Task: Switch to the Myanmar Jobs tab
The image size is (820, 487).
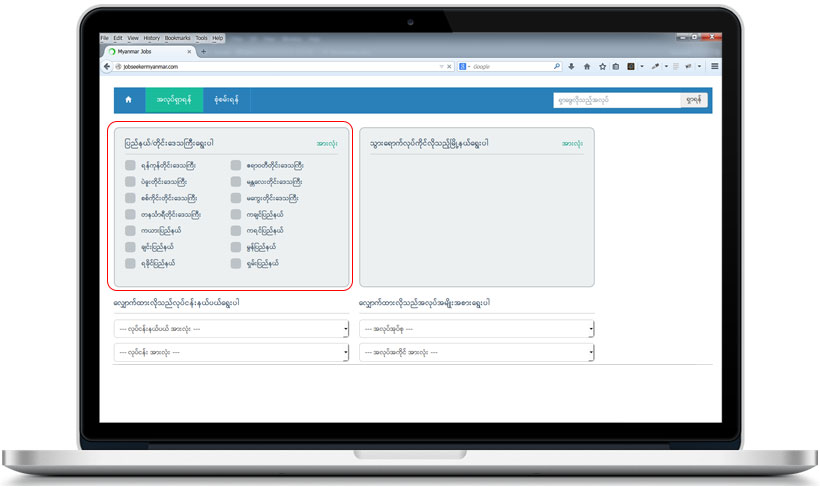Action: coord(149,51)
